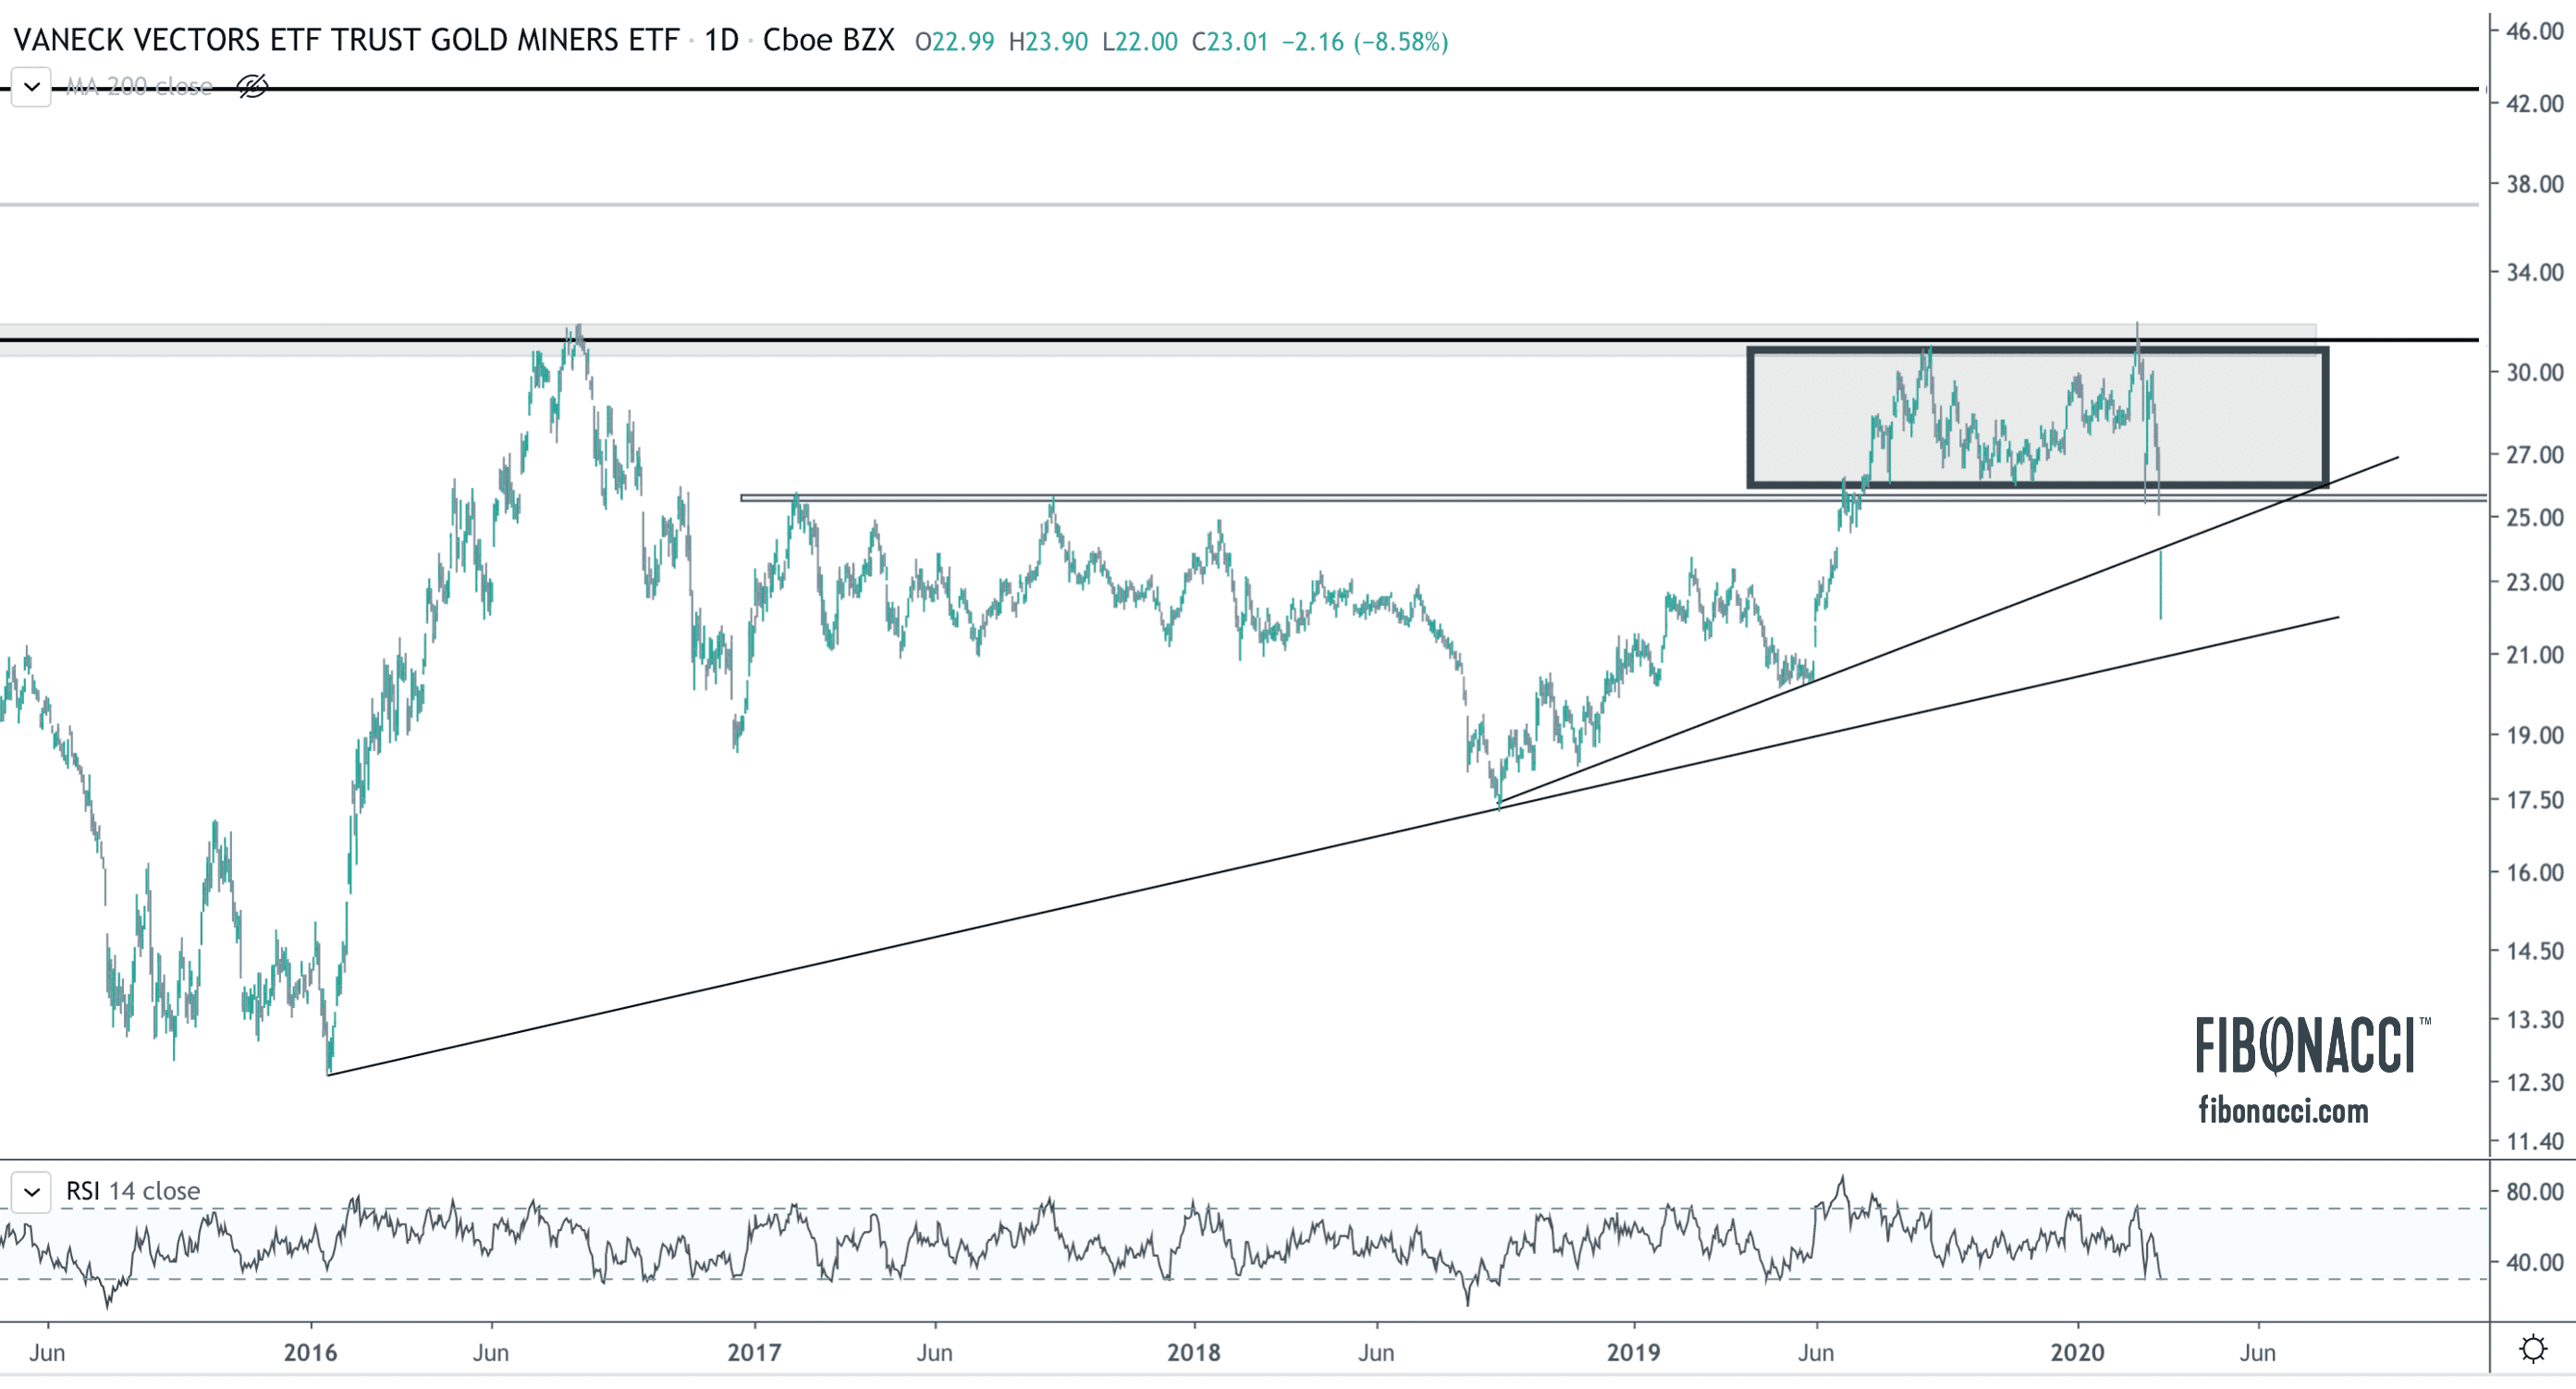Viewport: 2576px width, 1389px height.
Task: Click the 13.30 price axis label
Action: click(2534, 1020)
